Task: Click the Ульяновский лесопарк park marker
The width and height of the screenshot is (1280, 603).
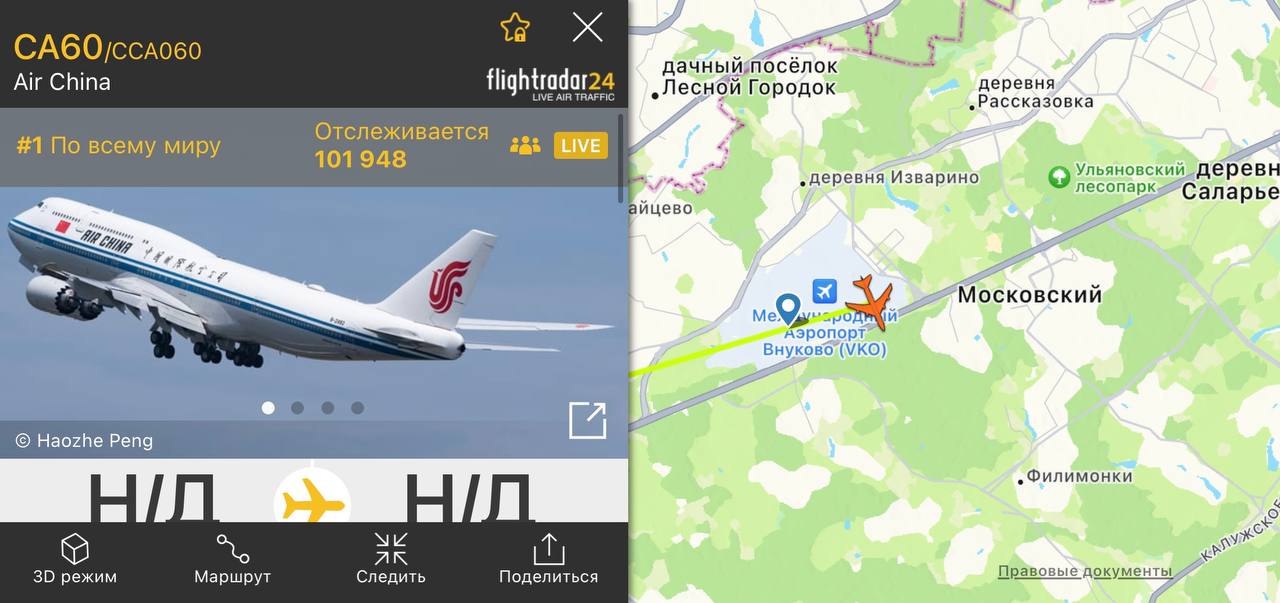Action: tap(1059, 177)
